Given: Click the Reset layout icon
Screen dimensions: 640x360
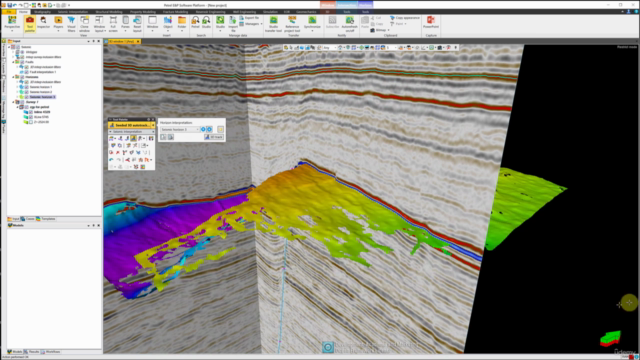Looking at the screenshot, I should click(137, 24).
